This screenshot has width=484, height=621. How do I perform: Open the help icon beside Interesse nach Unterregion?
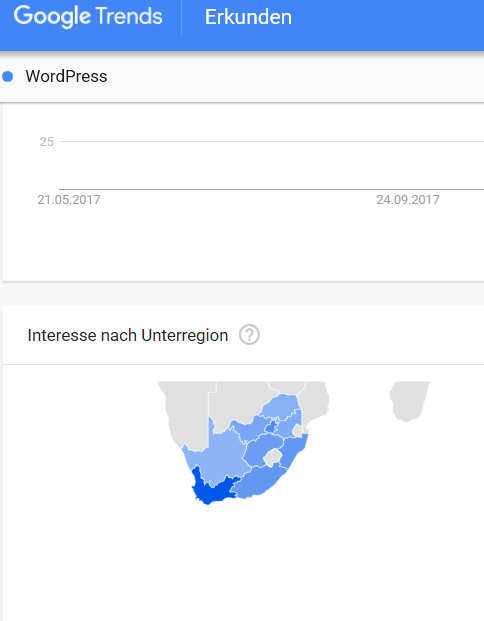click(x=249, y=335)
